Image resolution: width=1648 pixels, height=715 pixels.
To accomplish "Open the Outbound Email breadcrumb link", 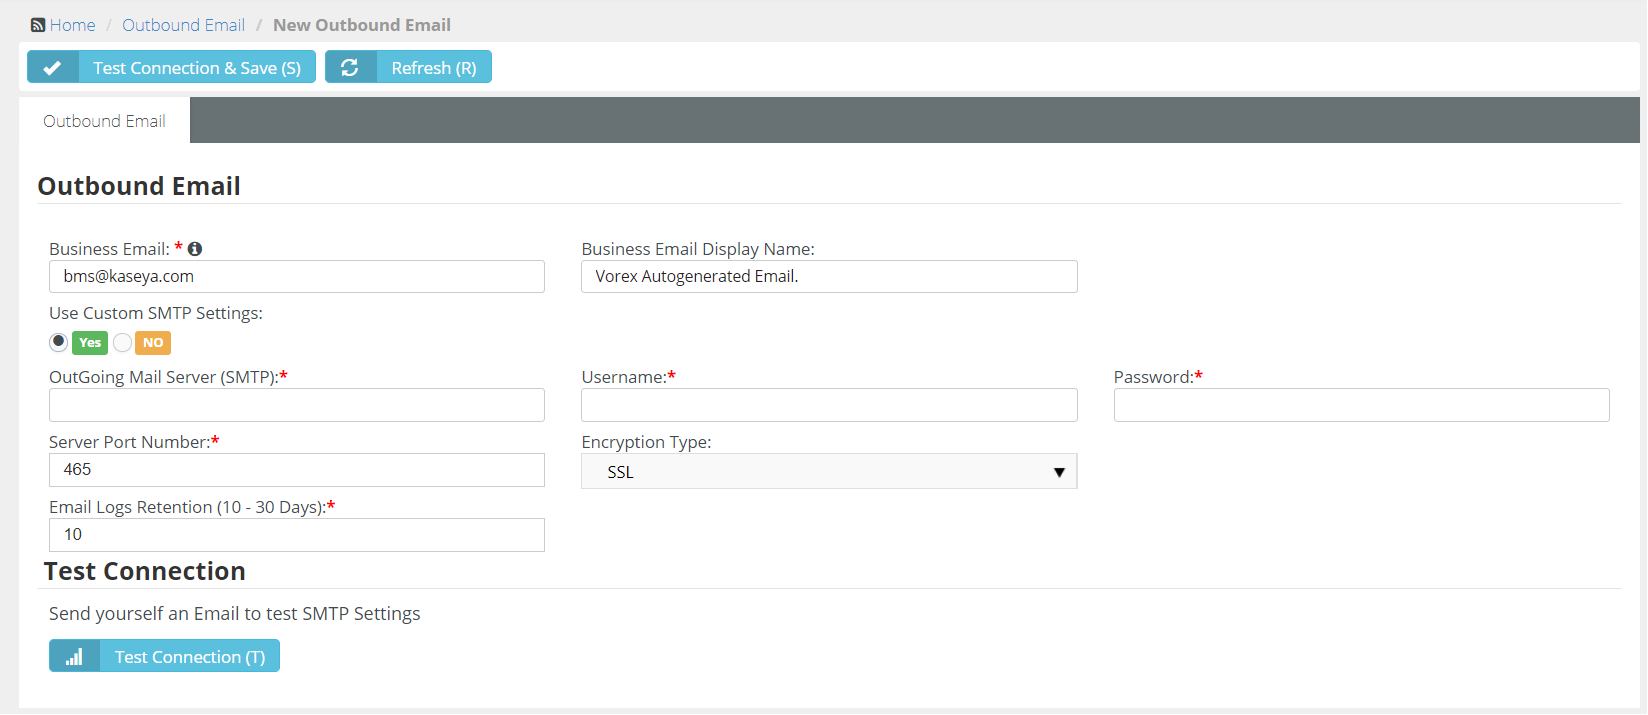I will (183, 25).
